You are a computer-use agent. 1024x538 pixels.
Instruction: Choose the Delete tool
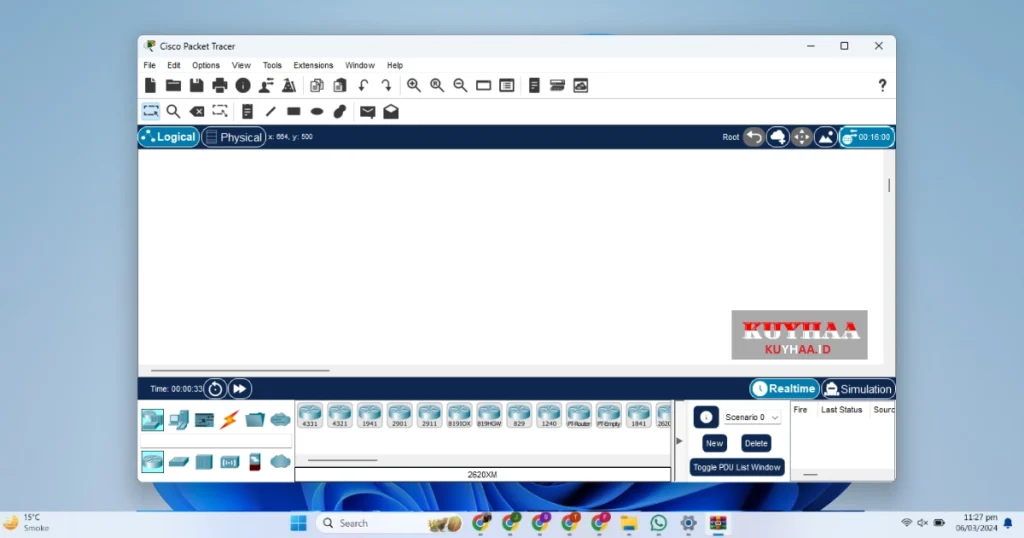[197, 112]
